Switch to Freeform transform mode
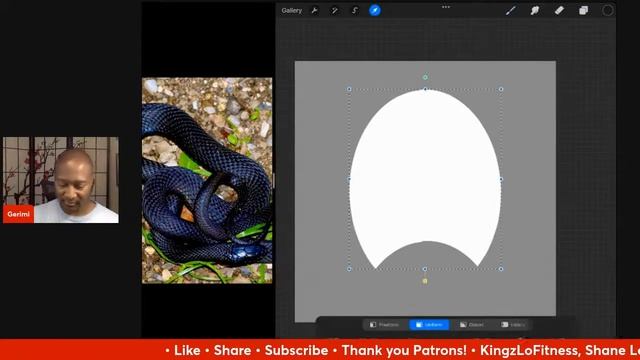Screen dimensions: 640x360 [384, 325]
